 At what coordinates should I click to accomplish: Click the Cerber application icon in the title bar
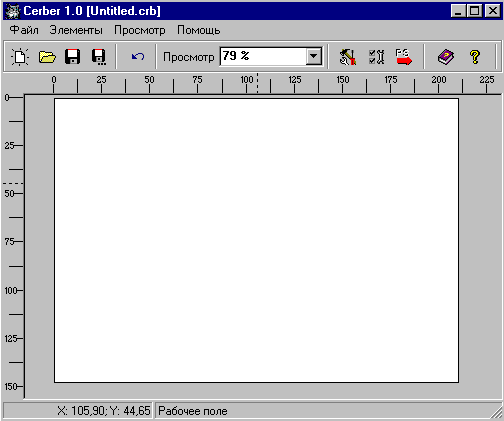click(x=13, y=11)
